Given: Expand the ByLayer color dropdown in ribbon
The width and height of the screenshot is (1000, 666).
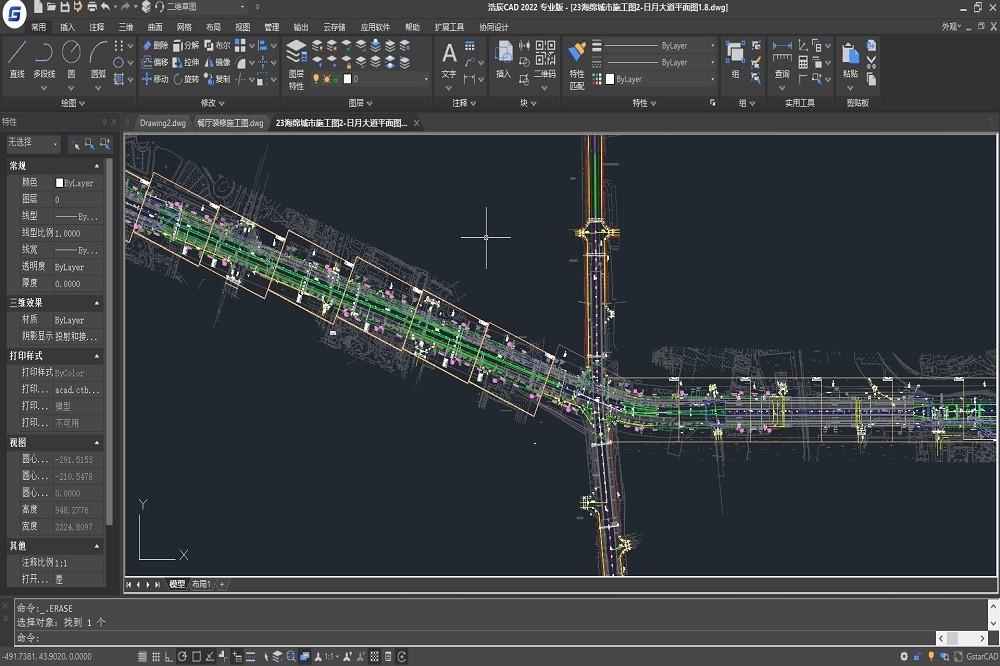Looking at the screenshot, I should click(x=660, y=79).
